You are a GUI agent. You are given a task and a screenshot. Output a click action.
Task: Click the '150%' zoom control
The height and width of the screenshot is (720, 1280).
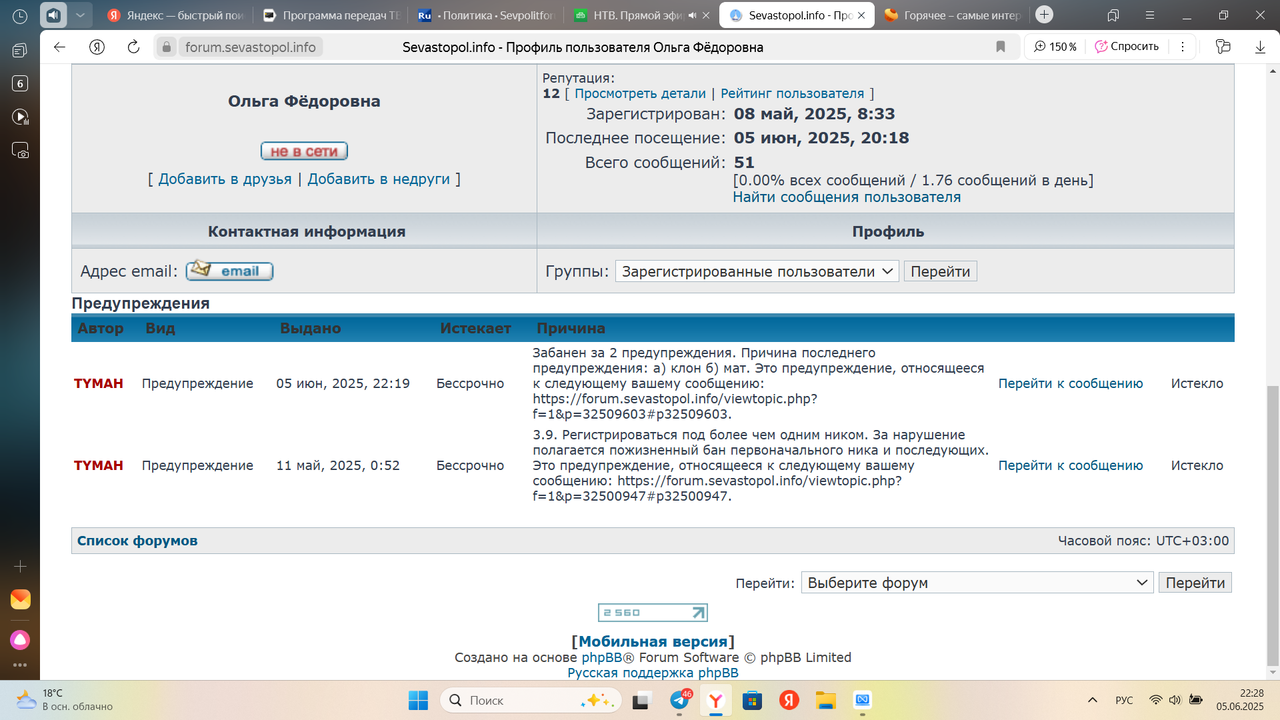1055,46
